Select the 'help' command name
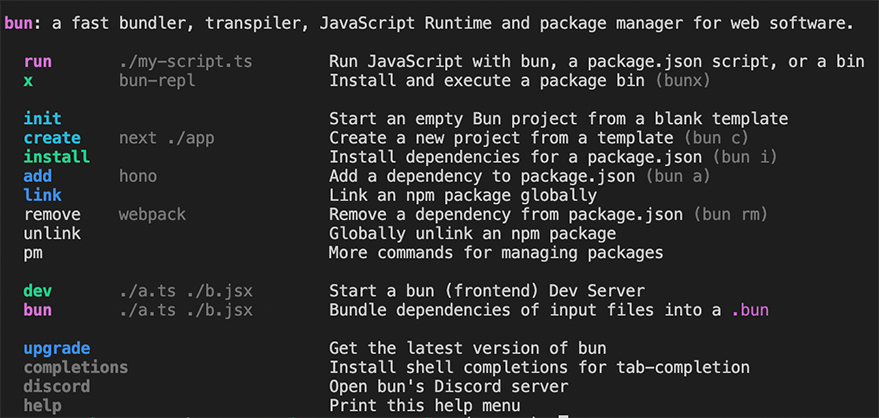Viewport: 879px width, 418px height. [43, 406]
